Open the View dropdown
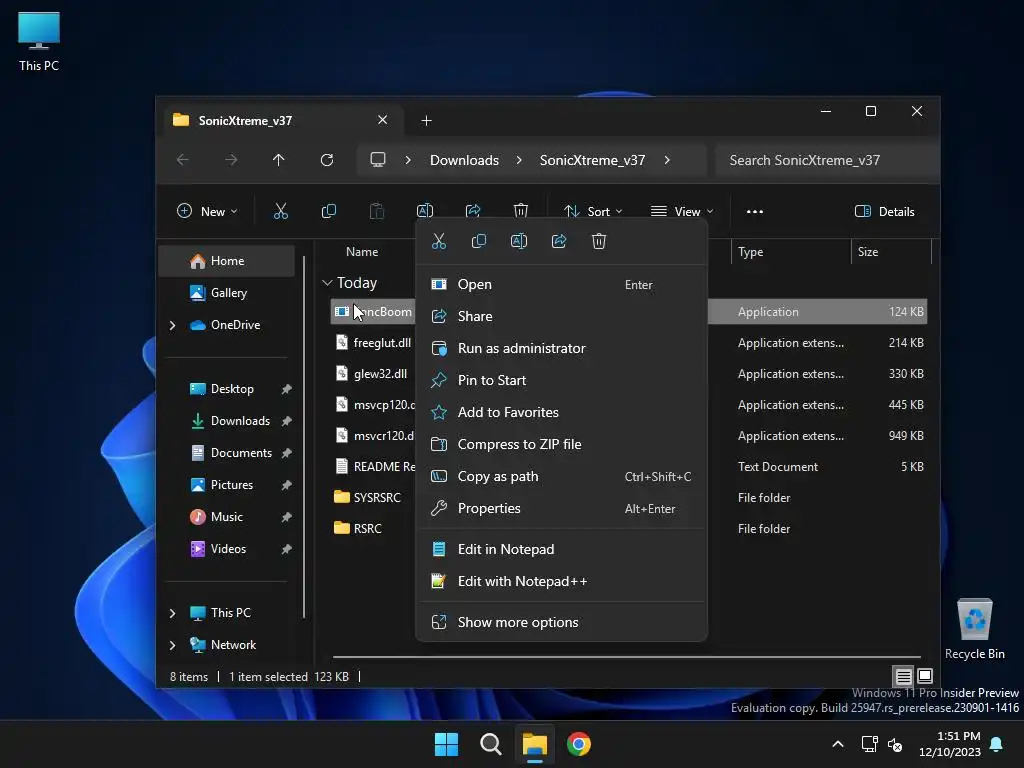1024x768 pixels. [x=682, y=212]
